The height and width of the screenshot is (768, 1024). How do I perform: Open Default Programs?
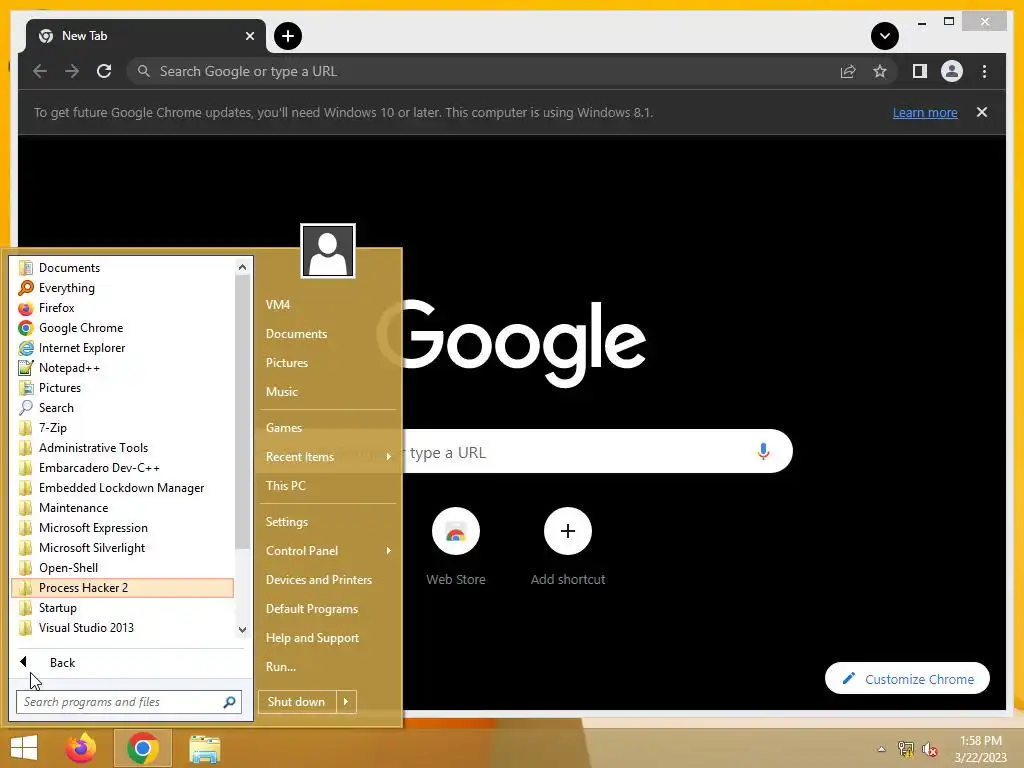coord(328,609)
